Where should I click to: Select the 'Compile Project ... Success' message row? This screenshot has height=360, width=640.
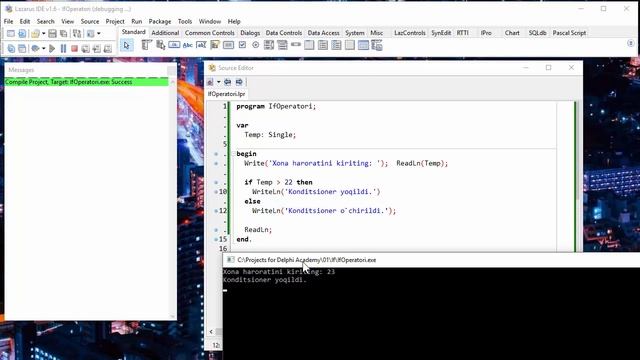coord(87,82)
